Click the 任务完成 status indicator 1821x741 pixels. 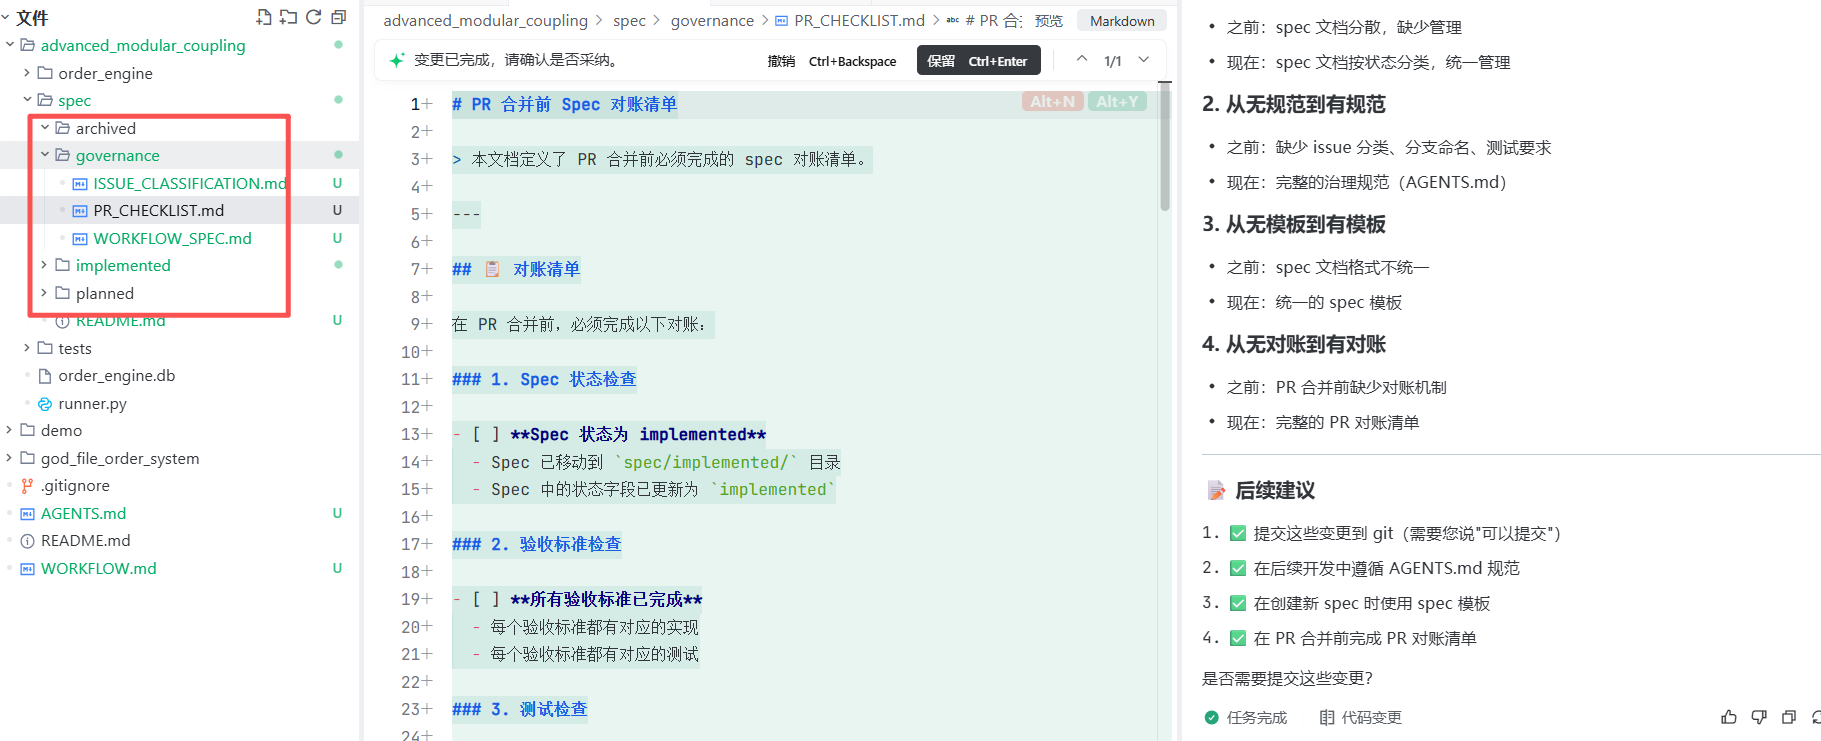coord(1246,717)
